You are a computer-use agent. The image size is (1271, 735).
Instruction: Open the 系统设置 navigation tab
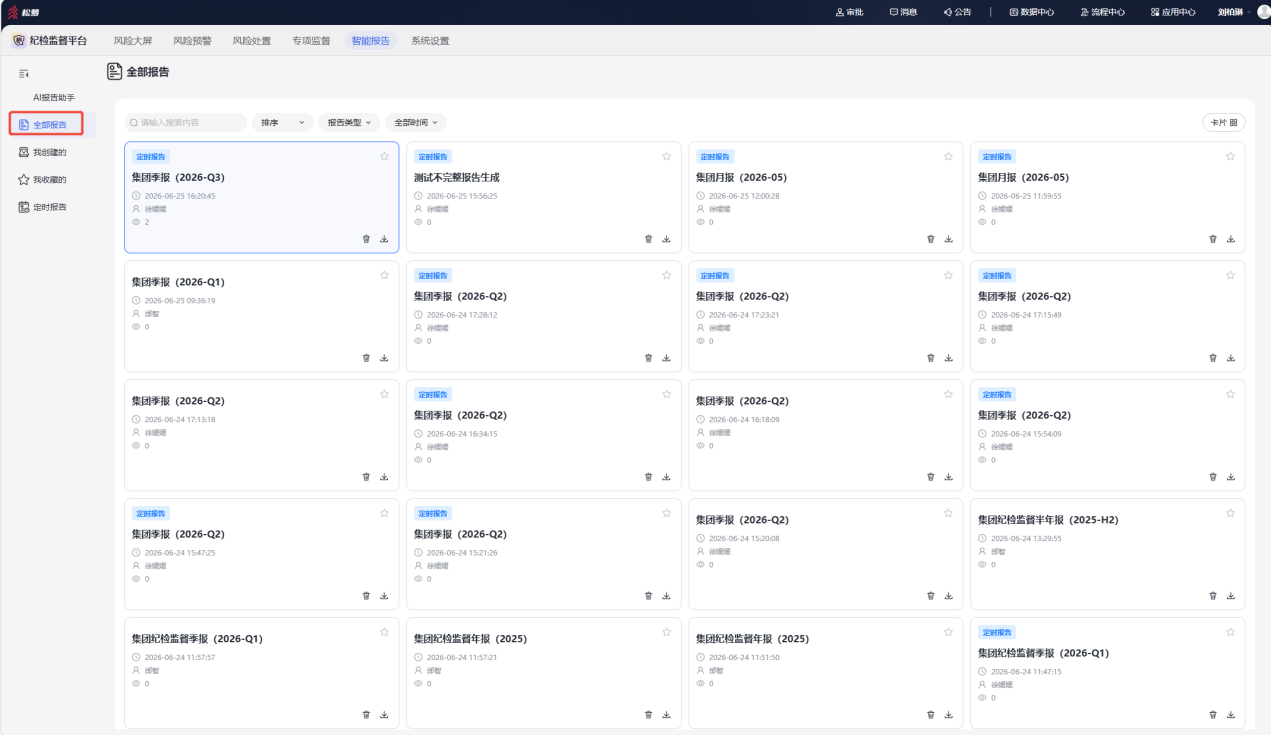point(430,41)
